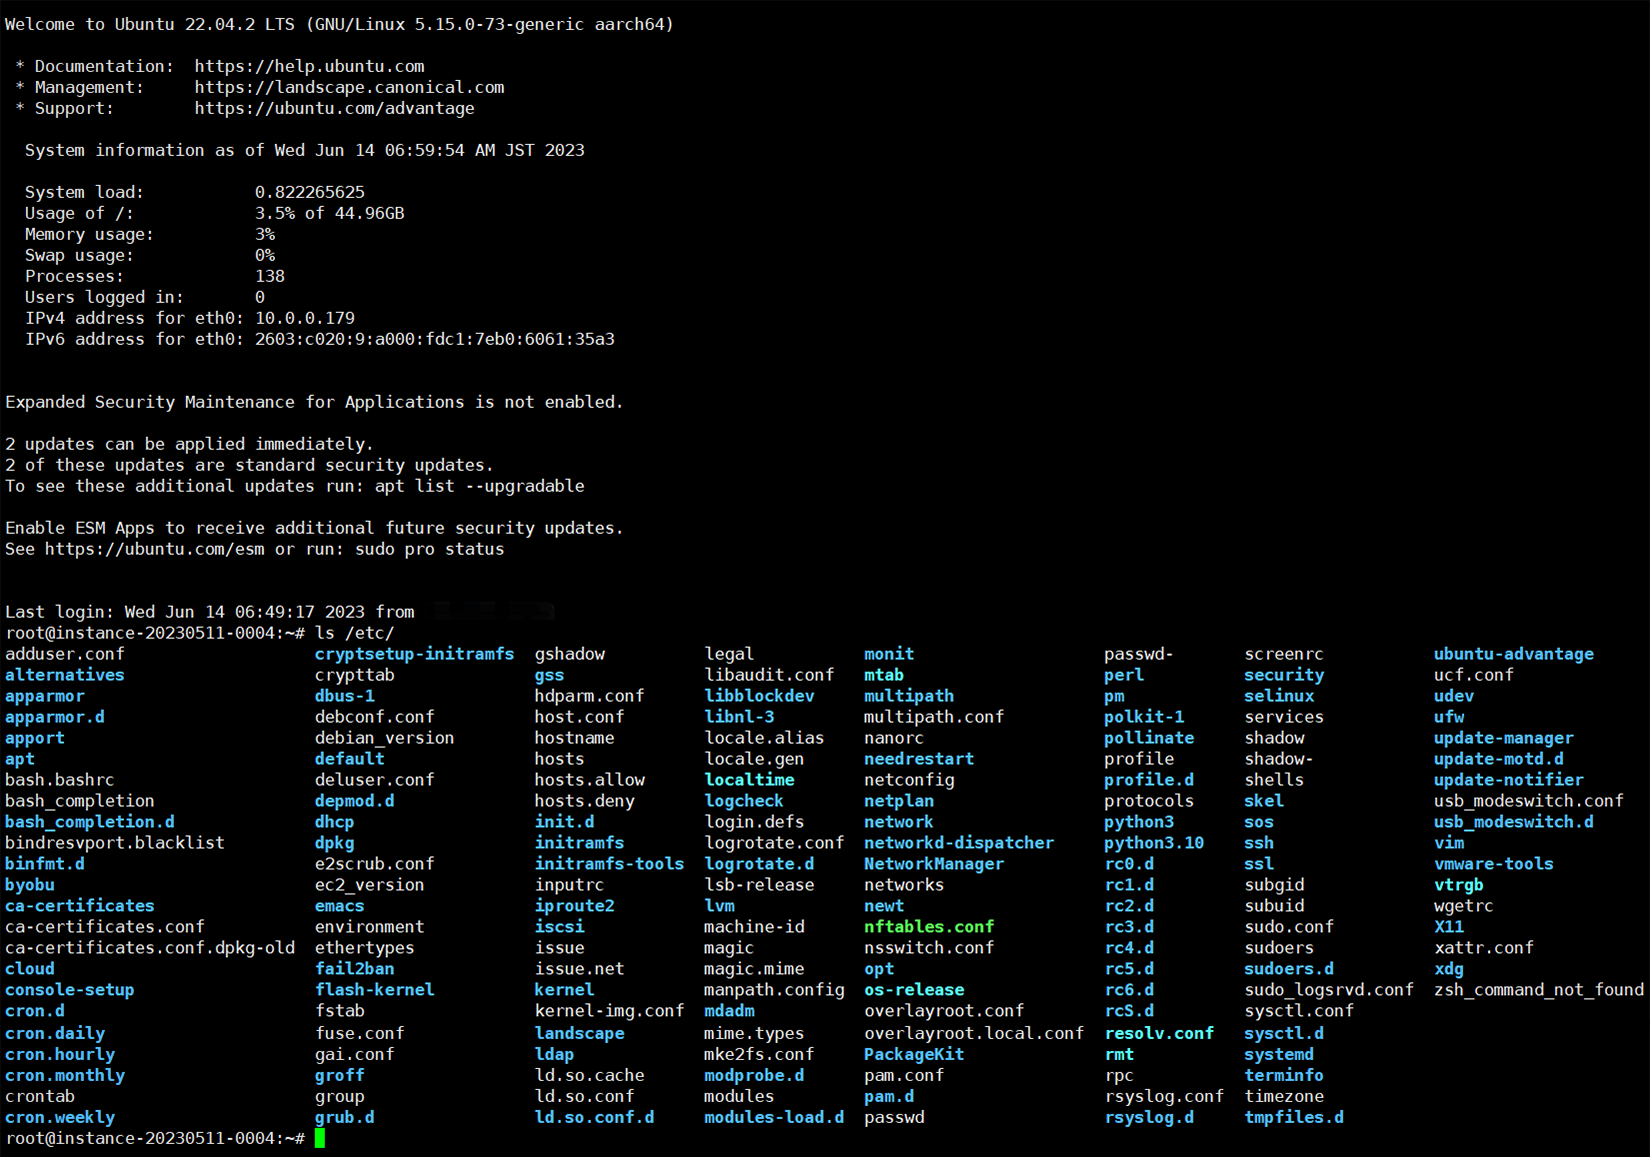Click the https://ubuntu.com/advantage support URL
1650x1157 pixels.
(334, 108)
